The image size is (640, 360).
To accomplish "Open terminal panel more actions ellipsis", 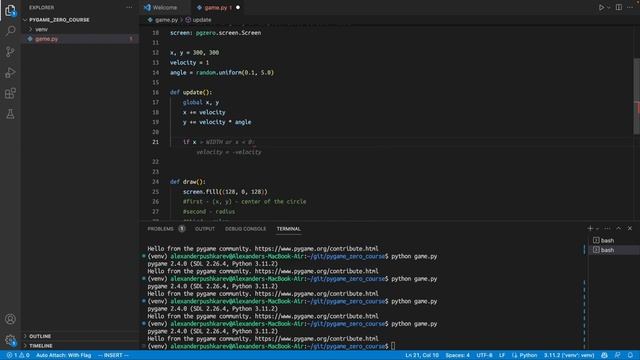I will click(x=607, y=229).
